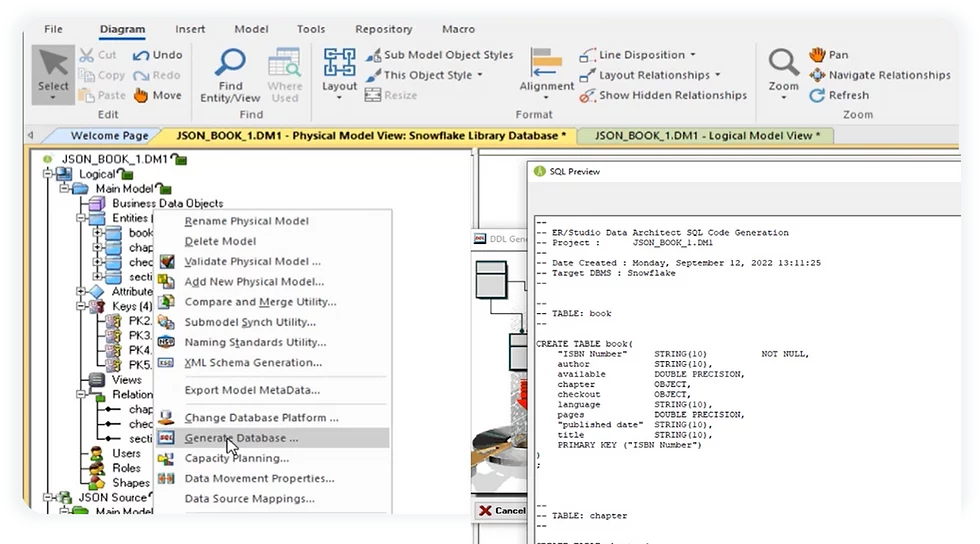This screenshot has height=544, width=980.
Task: Click Navigate Relationships icon
Action: click(817, 75)
